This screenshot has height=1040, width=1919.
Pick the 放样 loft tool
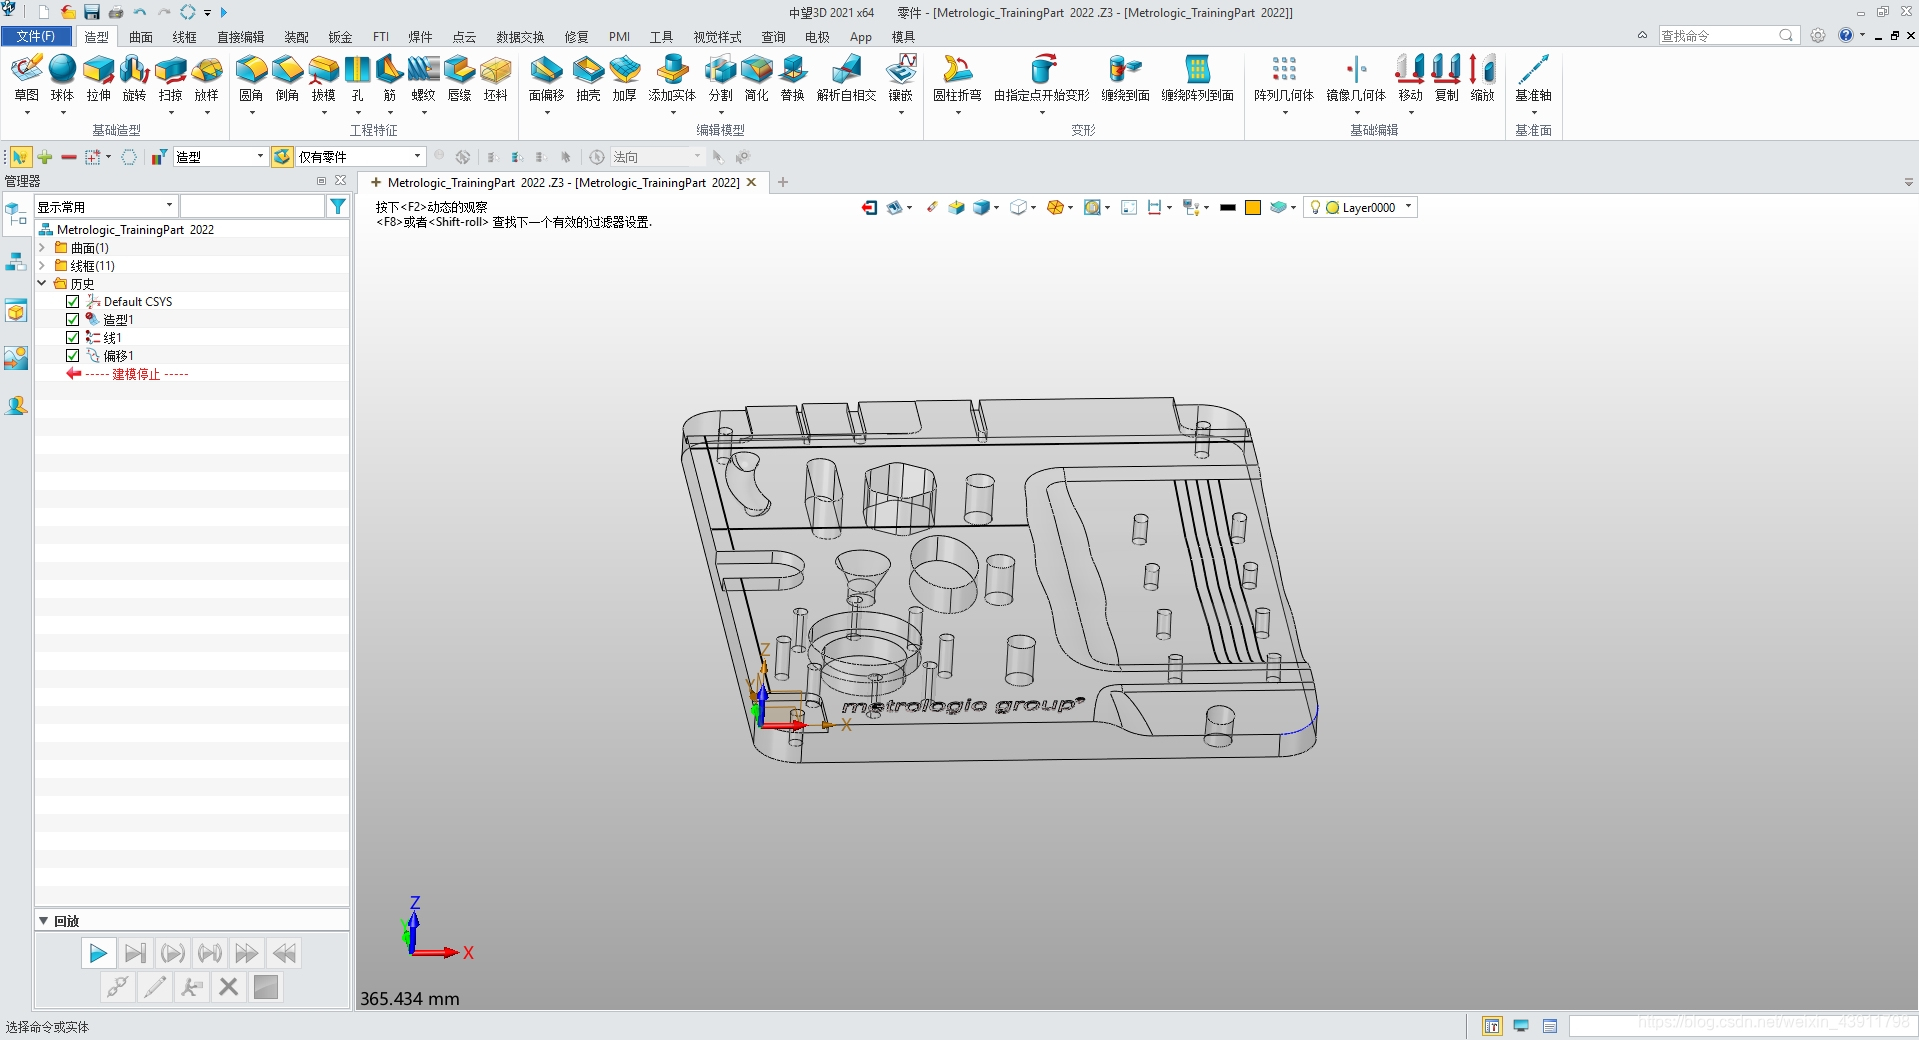[206, 78]
